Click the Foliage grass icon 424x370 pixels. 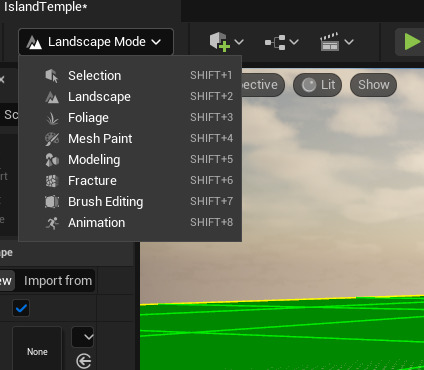pyautogui.click(x=52, y=118)
